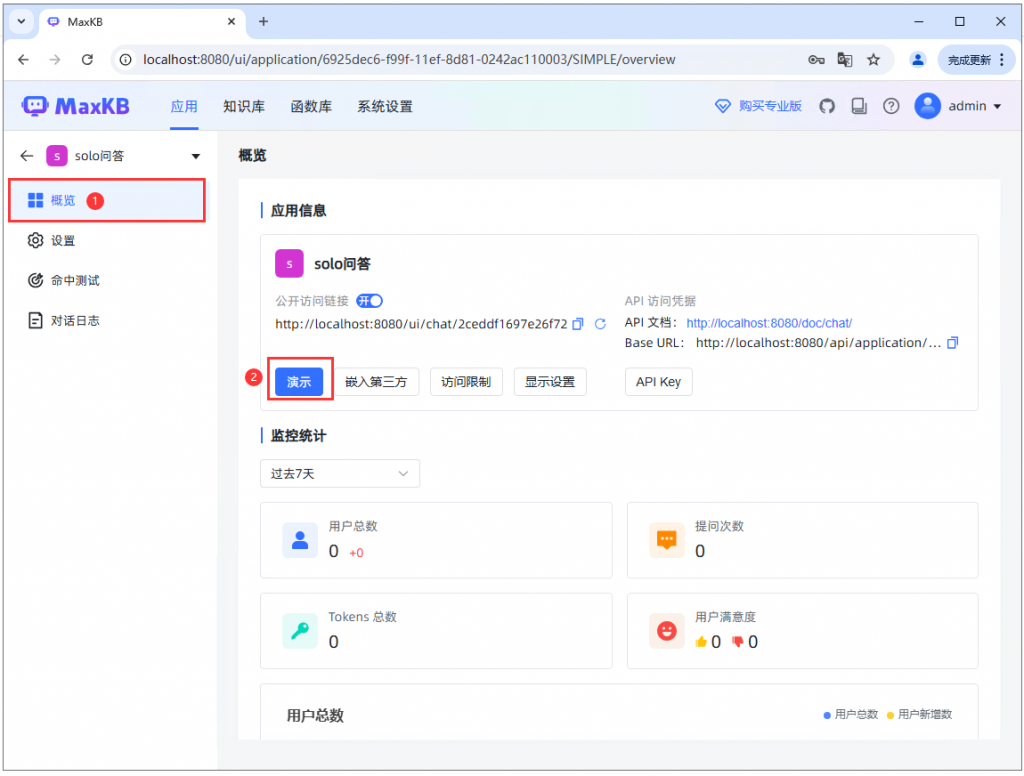Open the 系统设置 tab
Screen dimensions: 1024x776
click(x=384, y=106)
